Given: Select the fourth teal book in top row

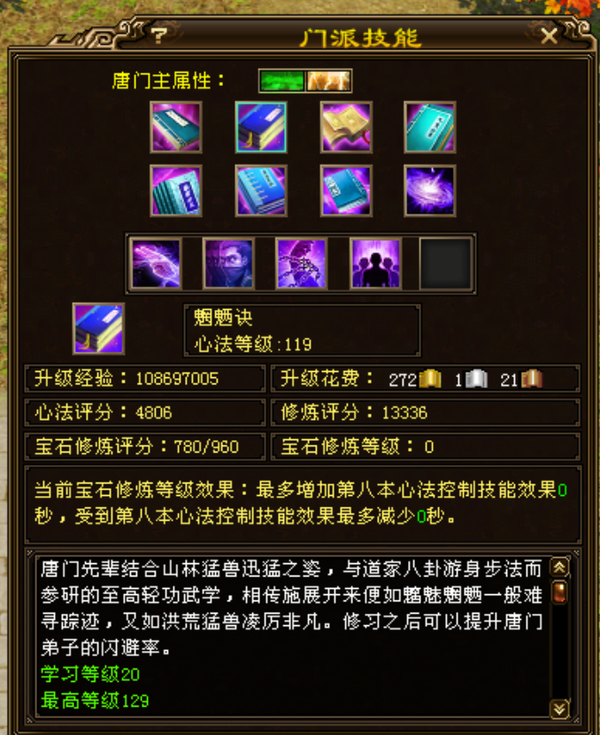Looking at the screenshot, I should tap(430, 127).
